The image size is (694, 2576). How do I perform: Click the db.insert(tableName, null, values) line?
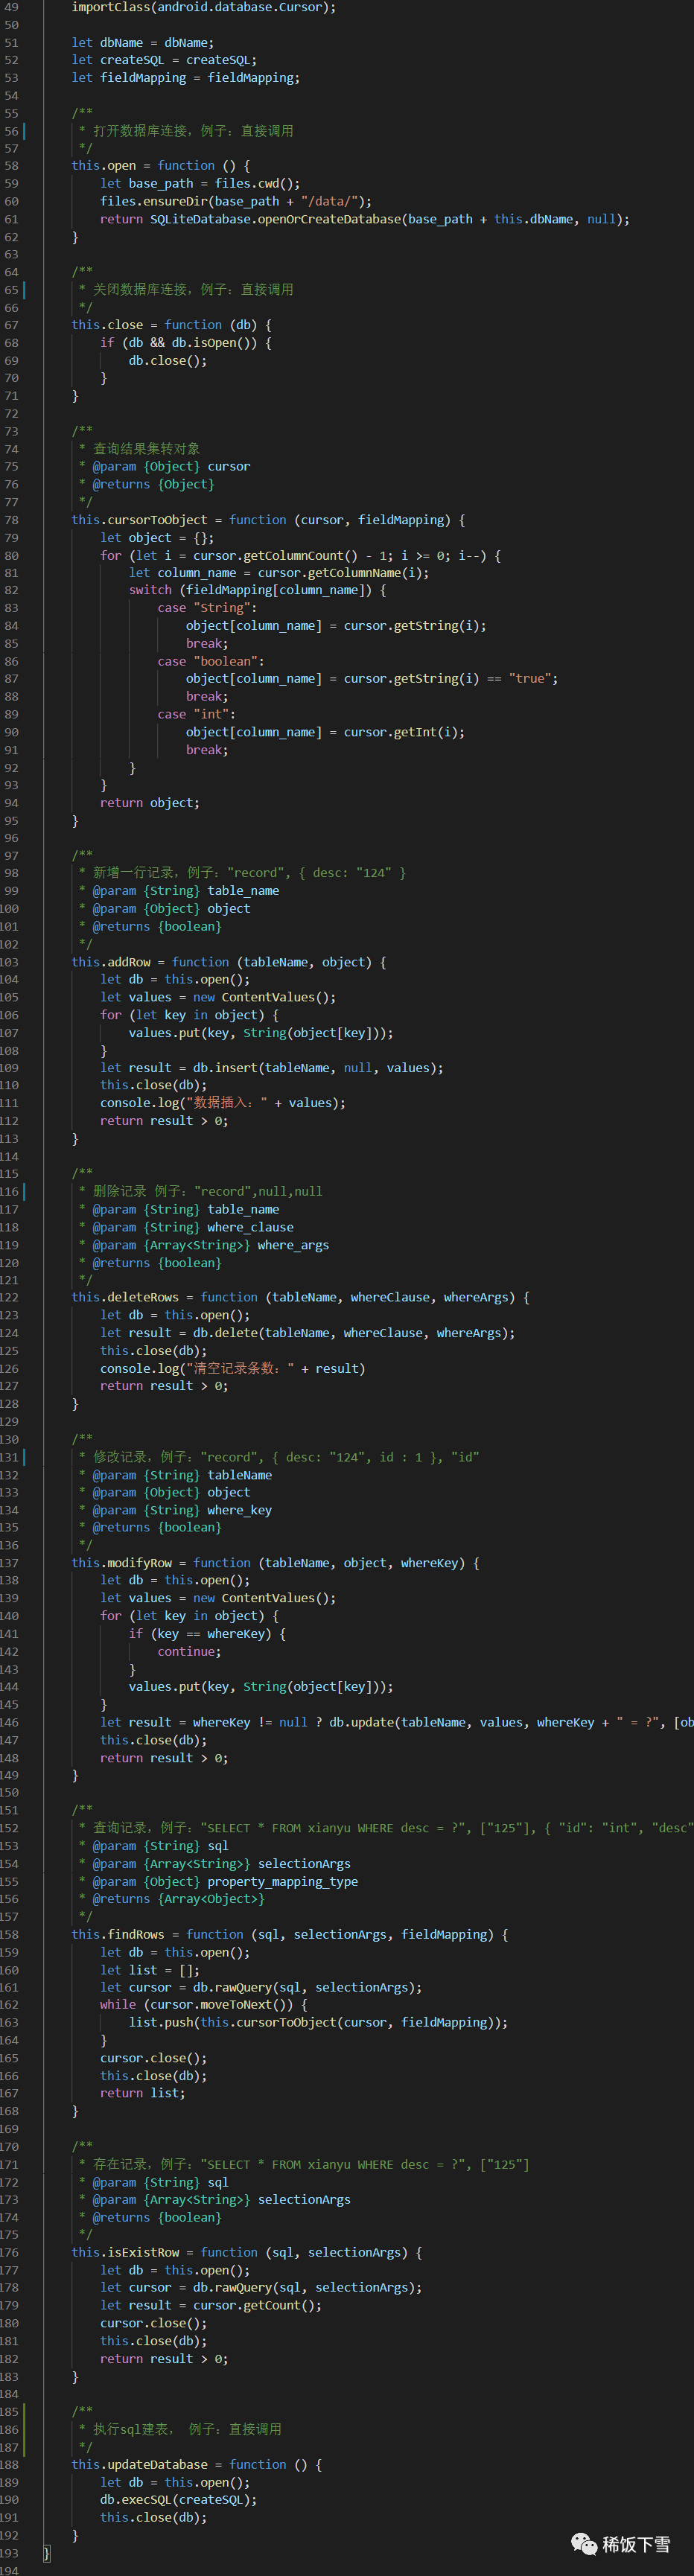point(272,1068)
